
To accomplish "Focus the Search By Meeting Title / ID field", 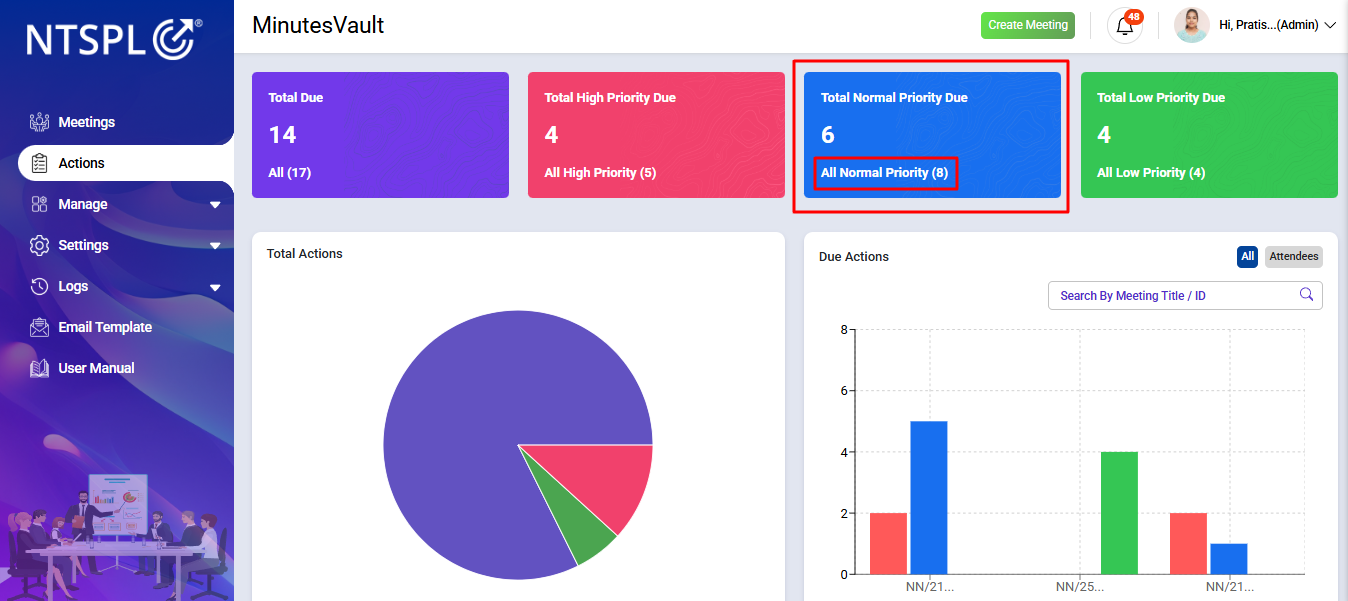I will (1185, 295).
